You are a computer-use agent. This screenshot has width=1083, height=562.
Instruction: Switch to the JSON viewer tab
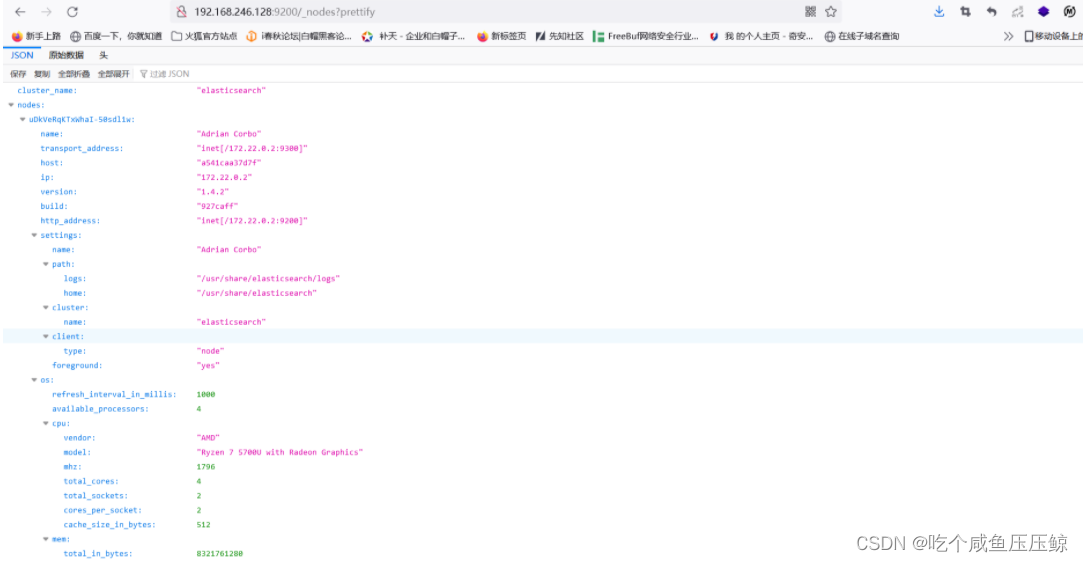pos(22,55)
